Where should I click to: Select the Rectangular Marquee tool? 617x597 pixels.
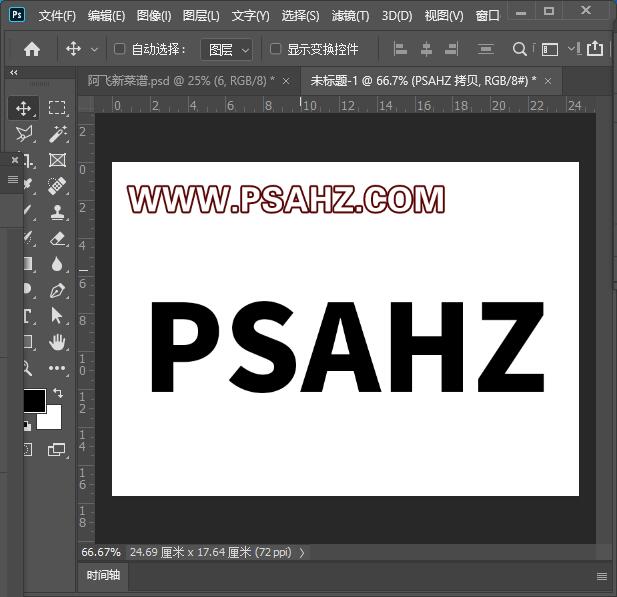57,108
